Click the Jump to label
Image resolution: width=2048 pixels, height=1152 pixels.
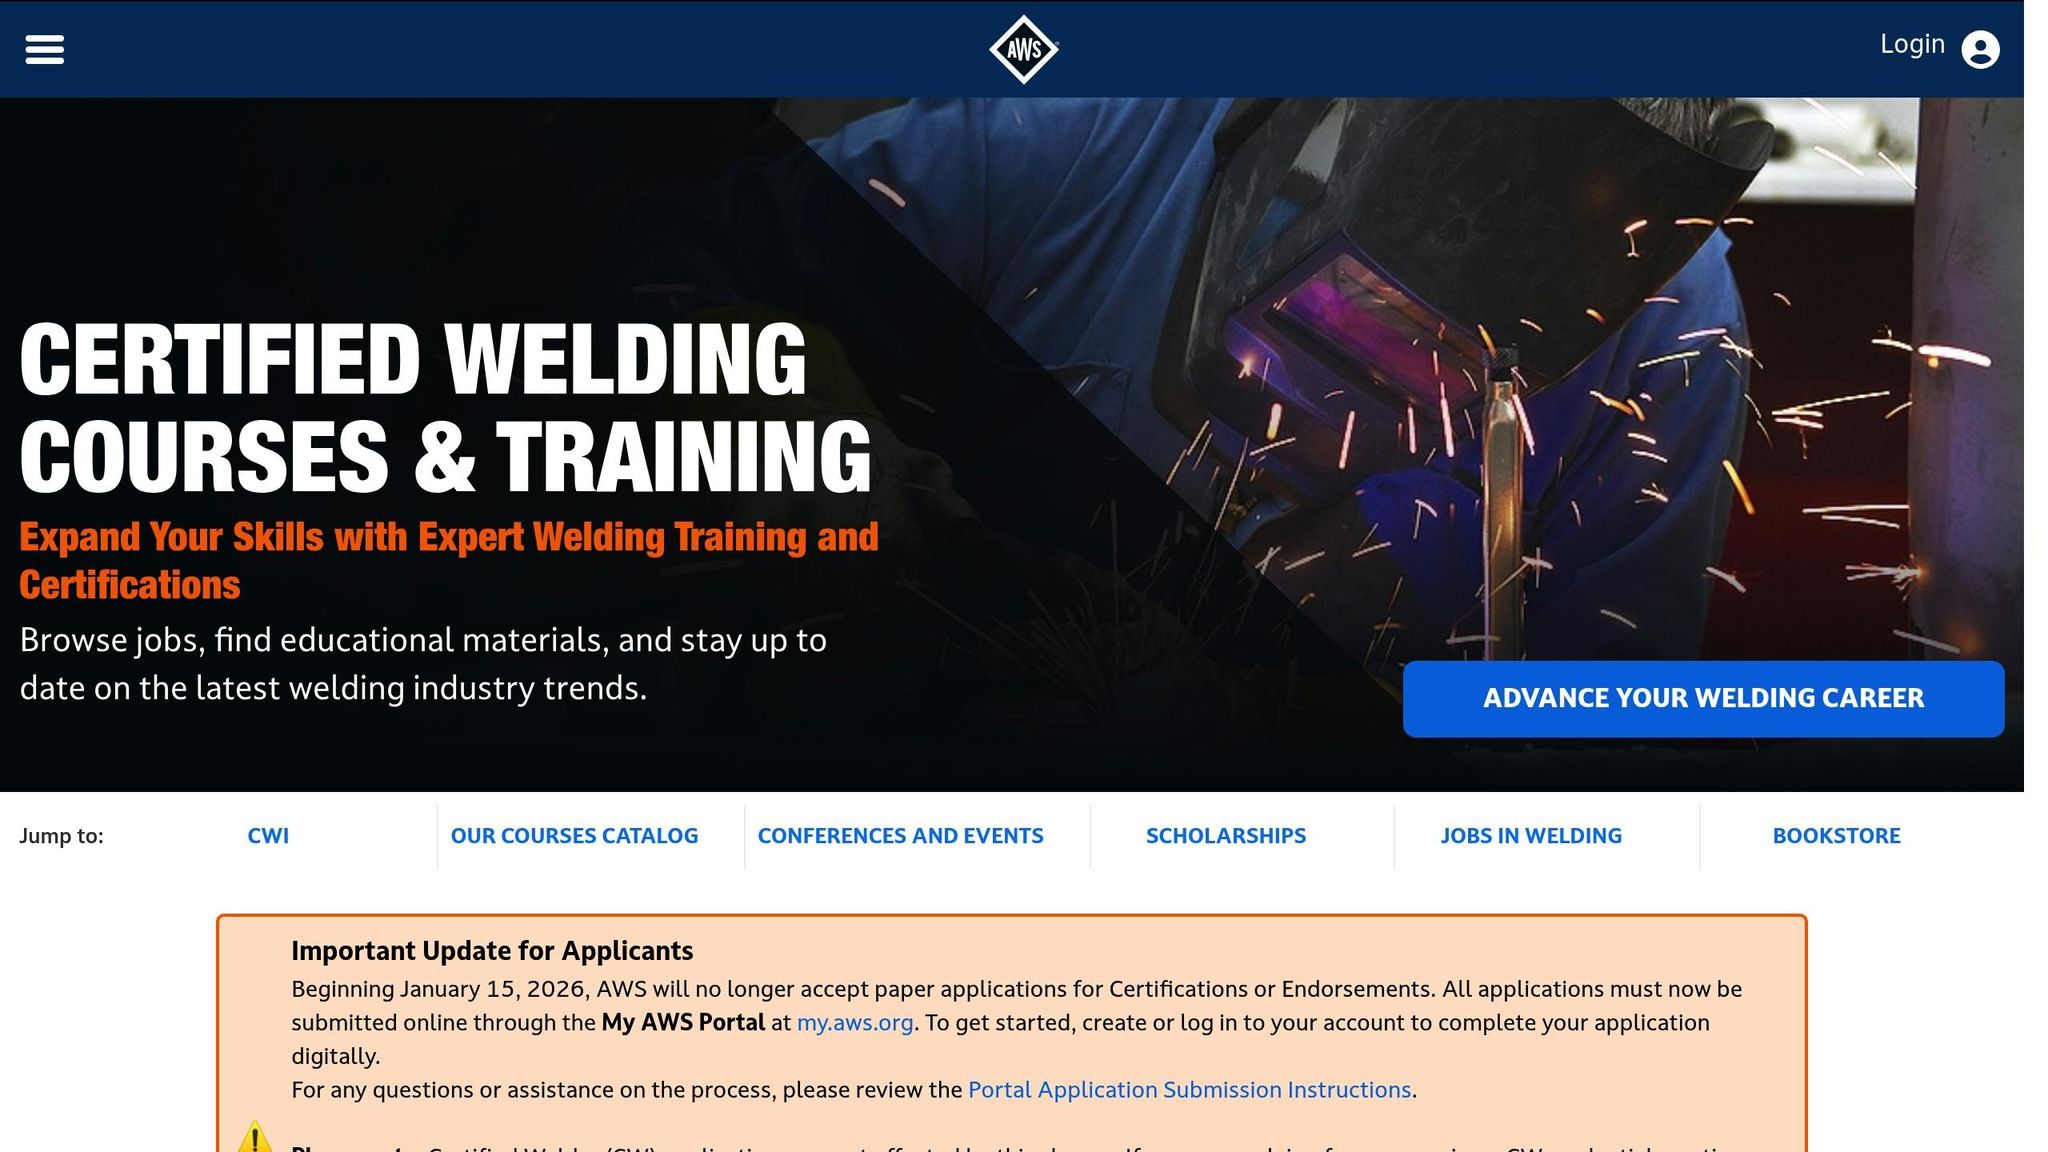click(61, 836)
